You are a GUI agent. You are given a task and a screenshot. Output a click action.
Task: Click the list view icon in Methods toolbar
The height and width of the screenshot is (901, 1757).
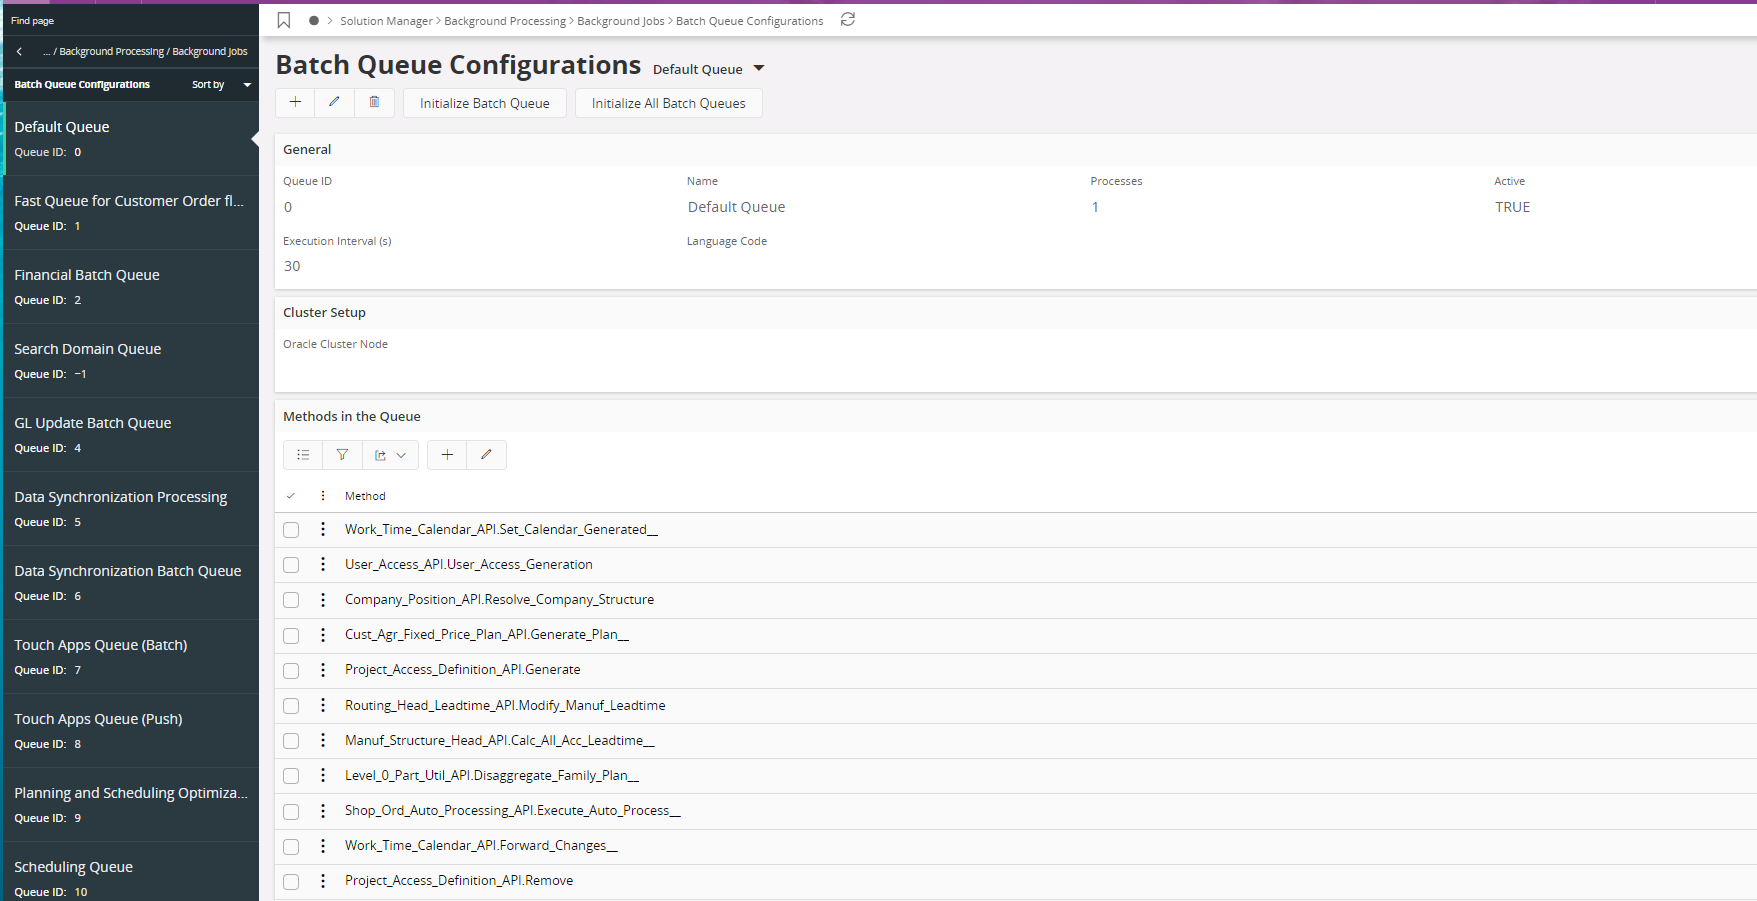coord(303,455)
